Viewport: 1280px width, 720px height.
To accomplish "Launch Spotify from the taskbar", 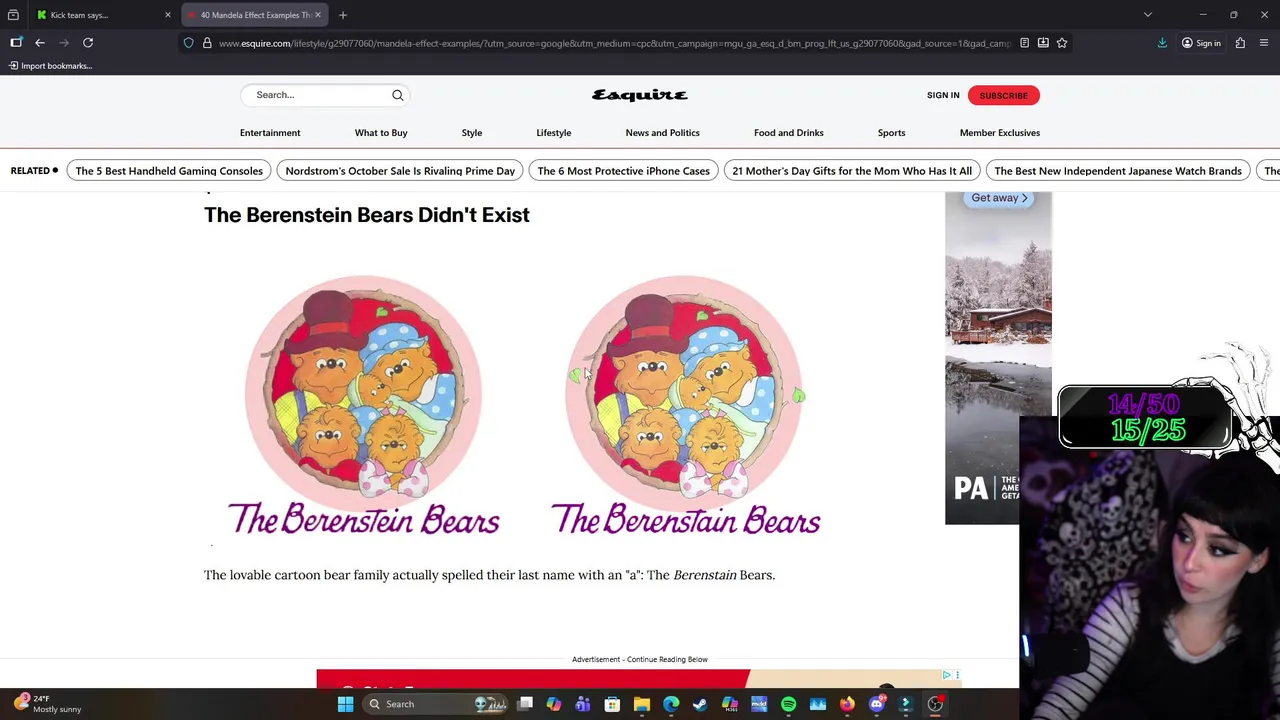I will [x=788, y=704].
